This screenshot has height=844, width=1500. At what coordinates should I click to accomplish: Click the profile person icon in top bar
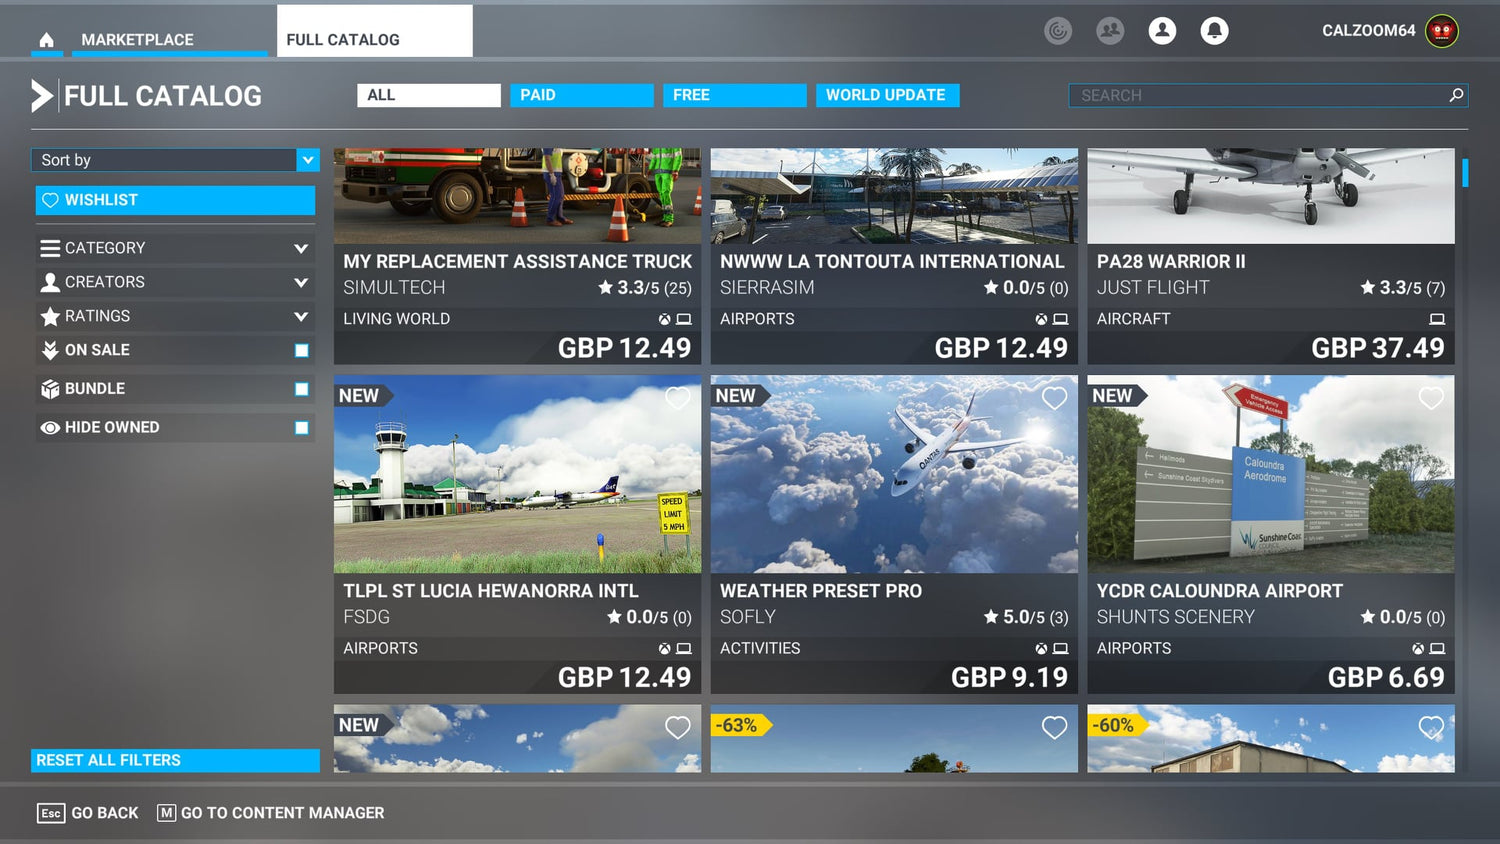[1162, 30]
